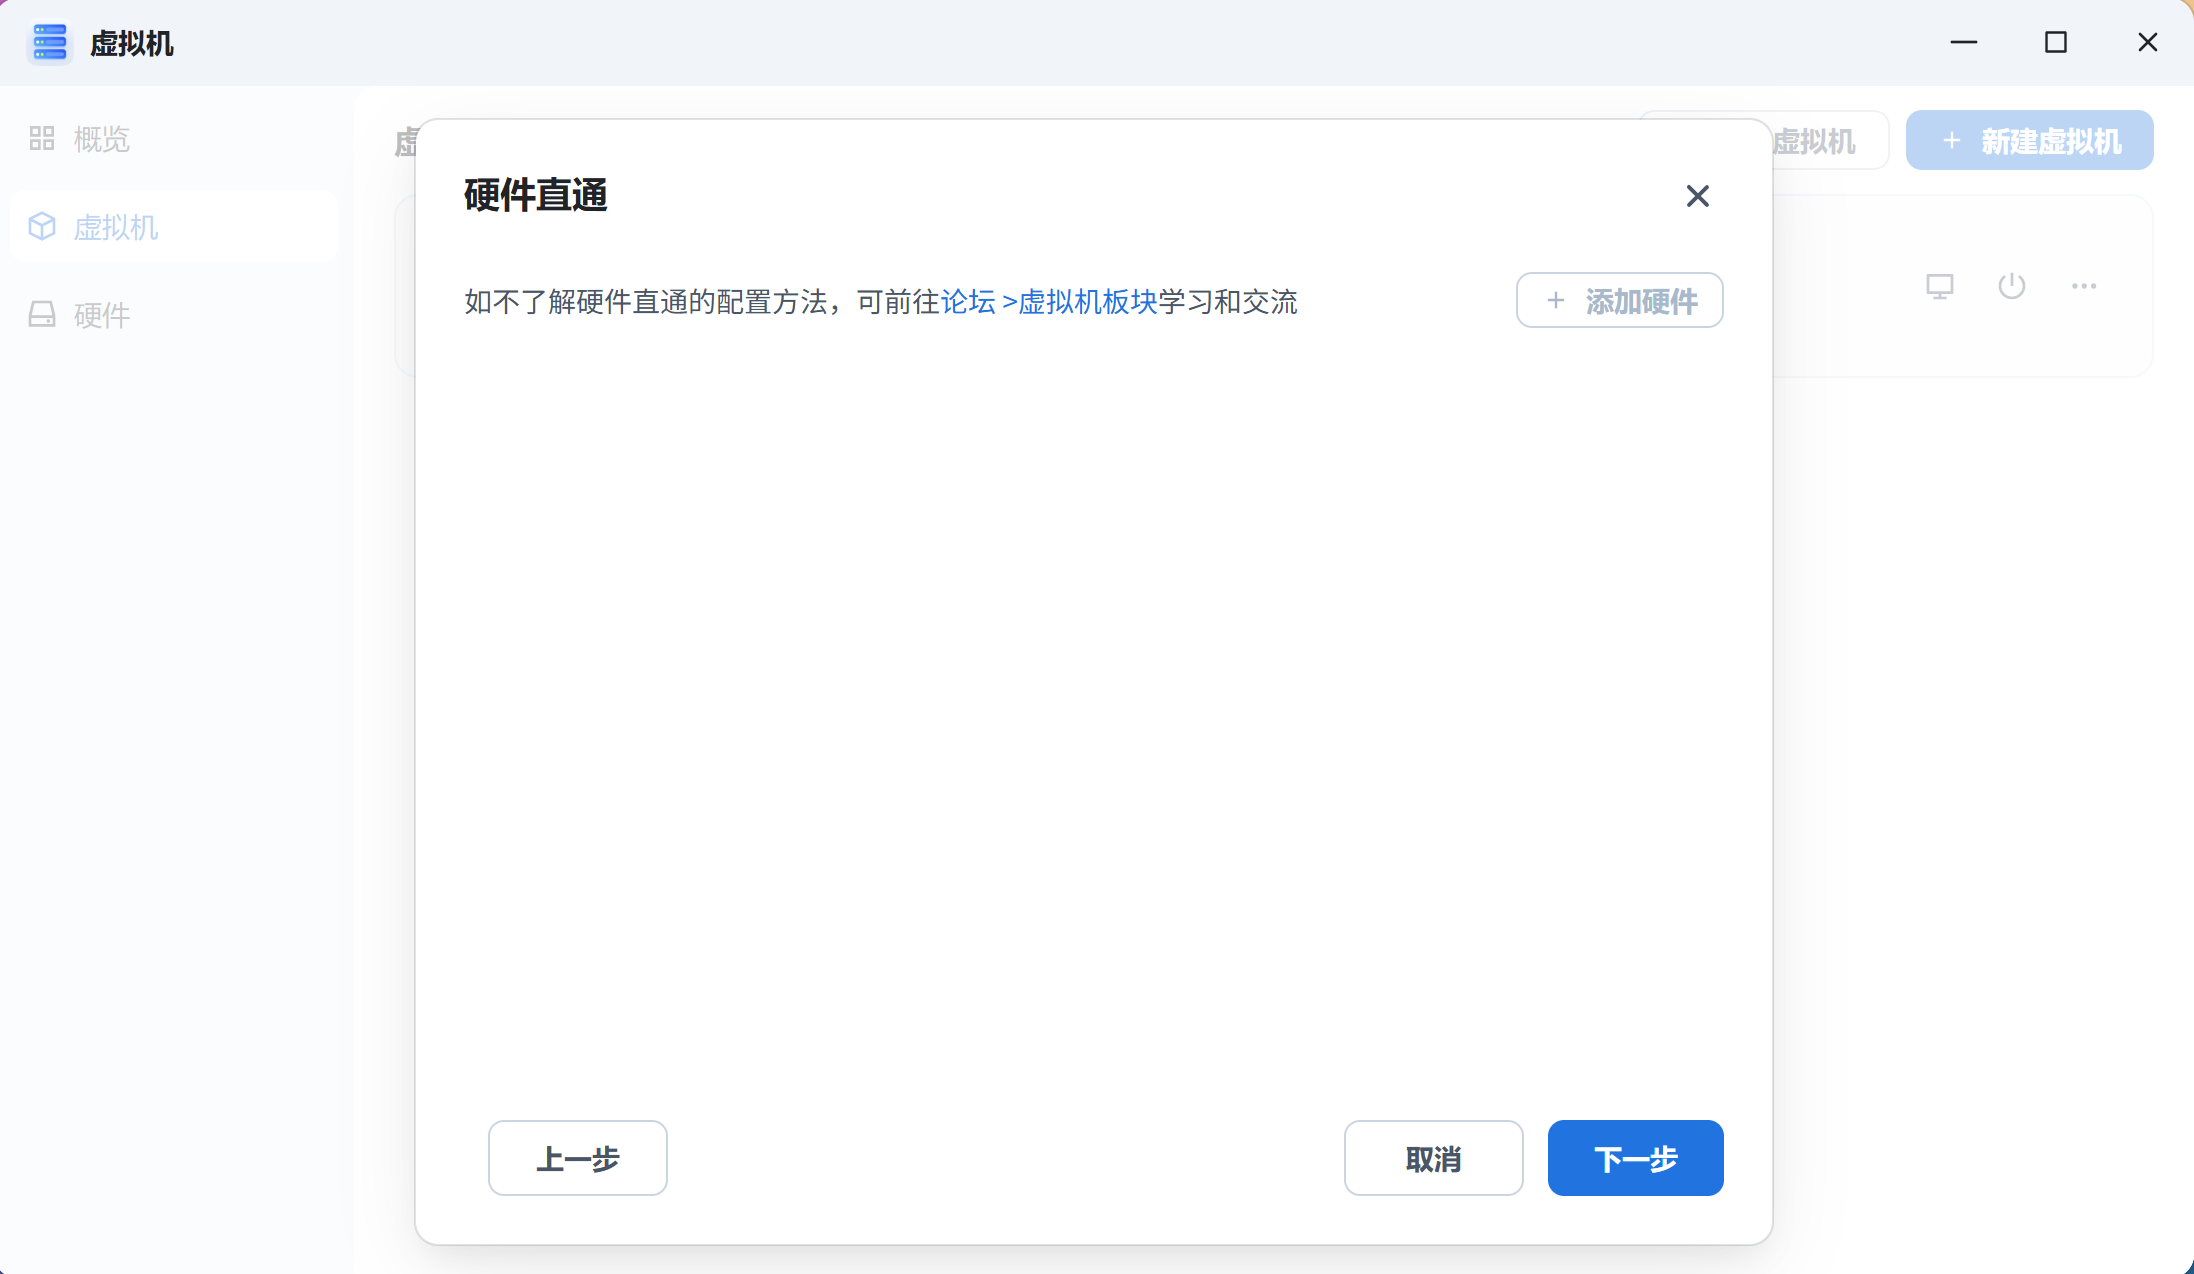
Task: Click 下一步 to proceed
Action: coord(1635,1158)
